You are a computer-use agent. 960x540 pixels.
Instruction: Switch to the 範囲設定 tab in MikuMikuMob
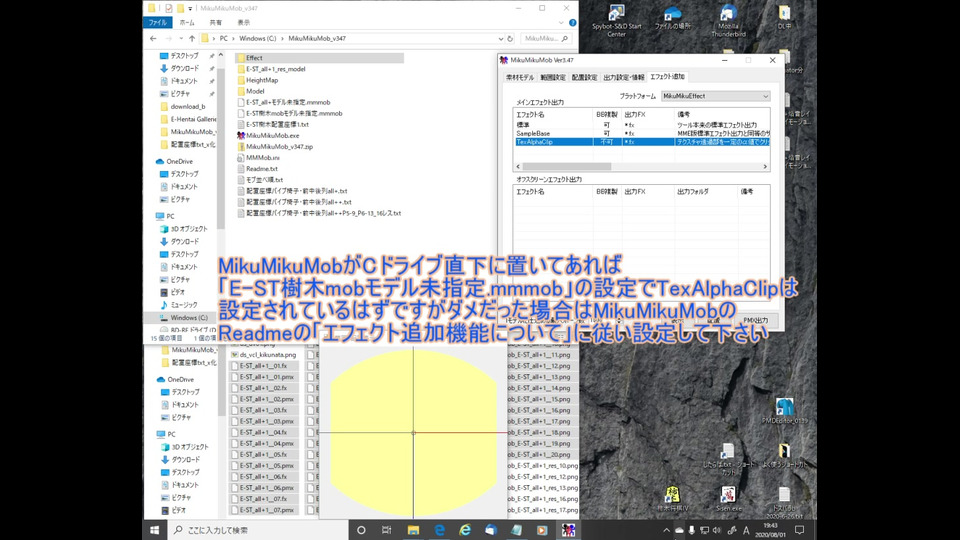[553, 78]
